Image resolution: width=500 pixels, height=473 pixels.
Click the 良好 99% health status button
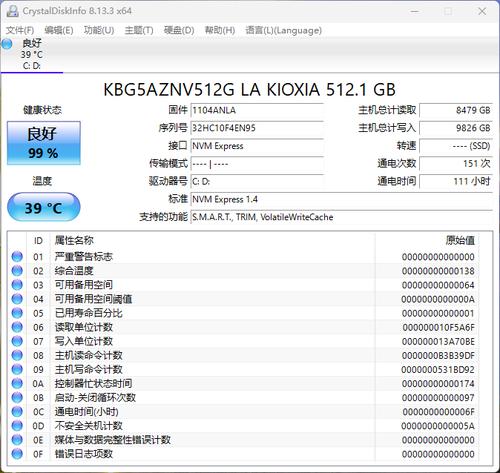44,143
